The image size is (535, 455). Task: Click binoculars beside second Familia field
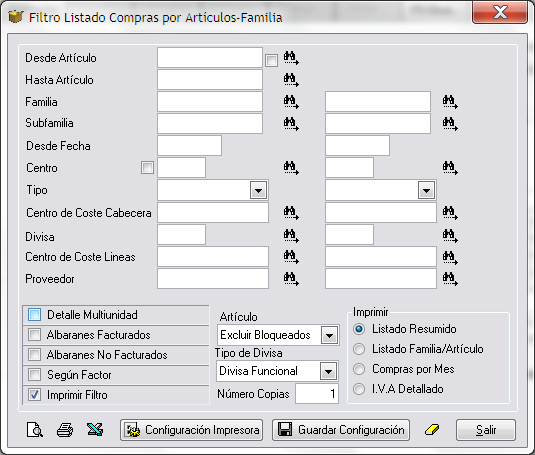pos(450,102)
